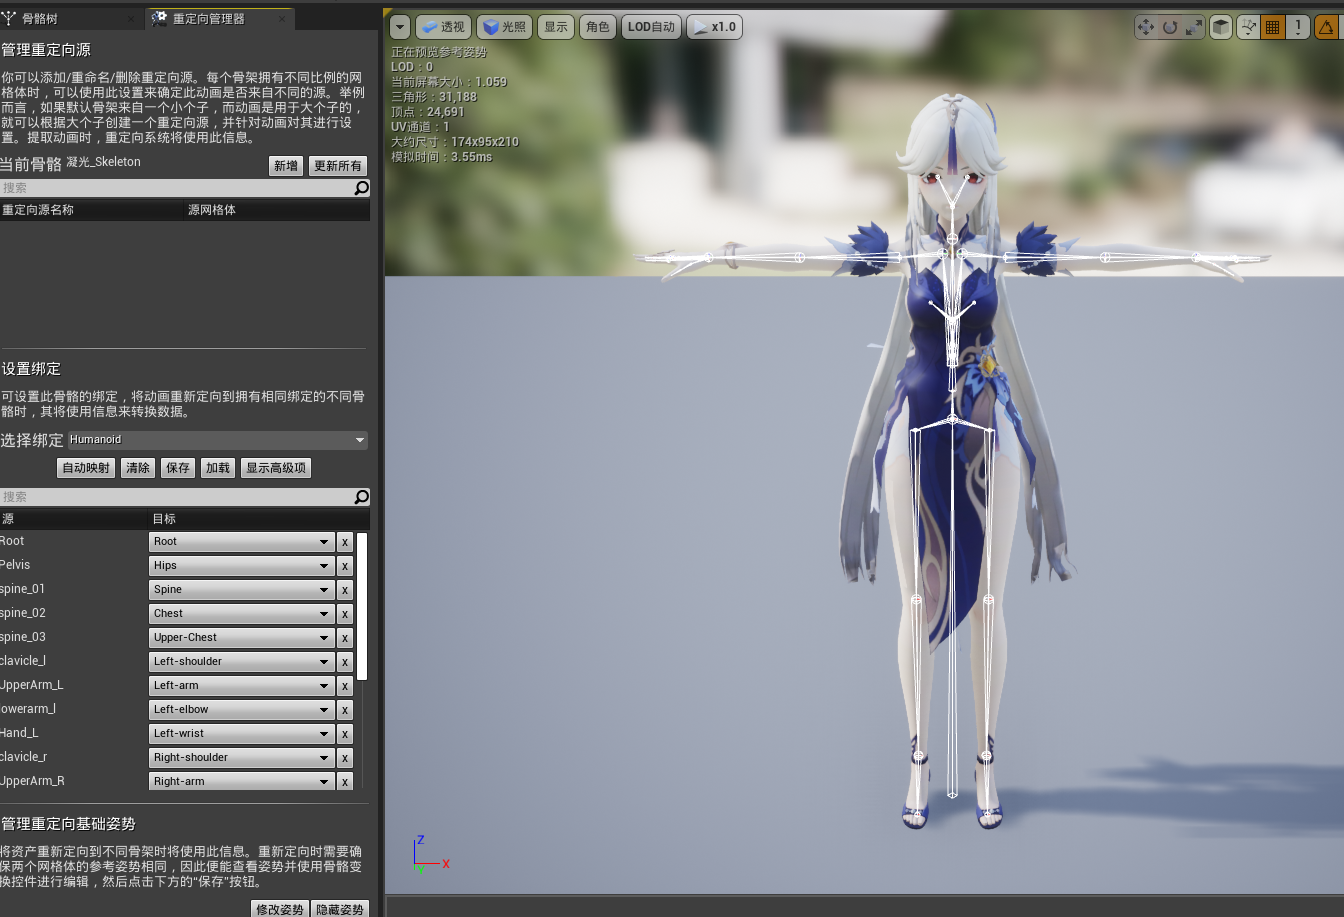This screenshot has height=917, width=1344.
Task: Clear the Pelvis row Hips mapping x
Action: [345, 566]
